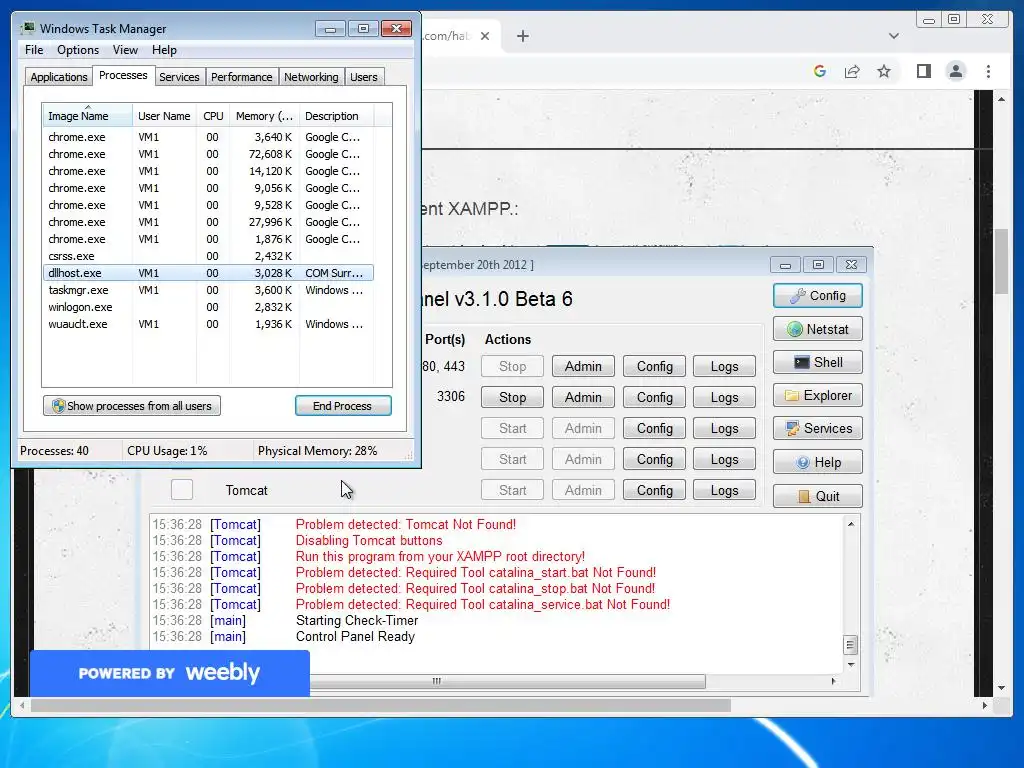This screenshot has width=1024, height=768.
Task: Switch to the Networking tab
Action: 311,77
